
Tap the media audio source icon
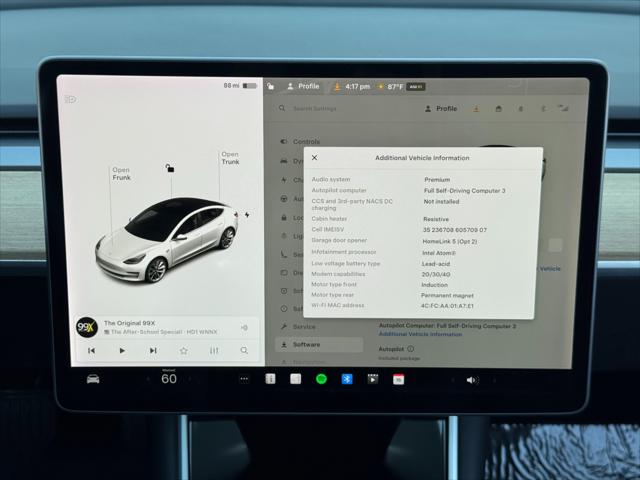pyautogui.click(x=244, y=328)
